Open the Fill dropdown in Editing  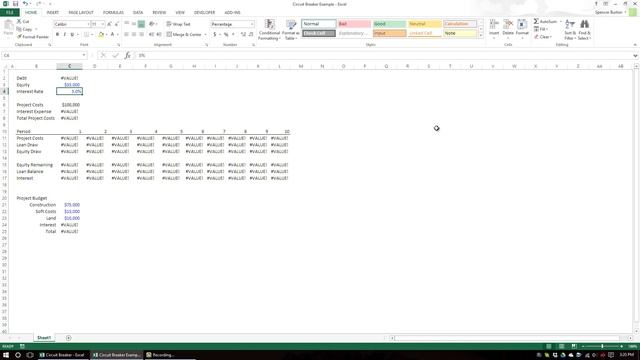(542, 29)
